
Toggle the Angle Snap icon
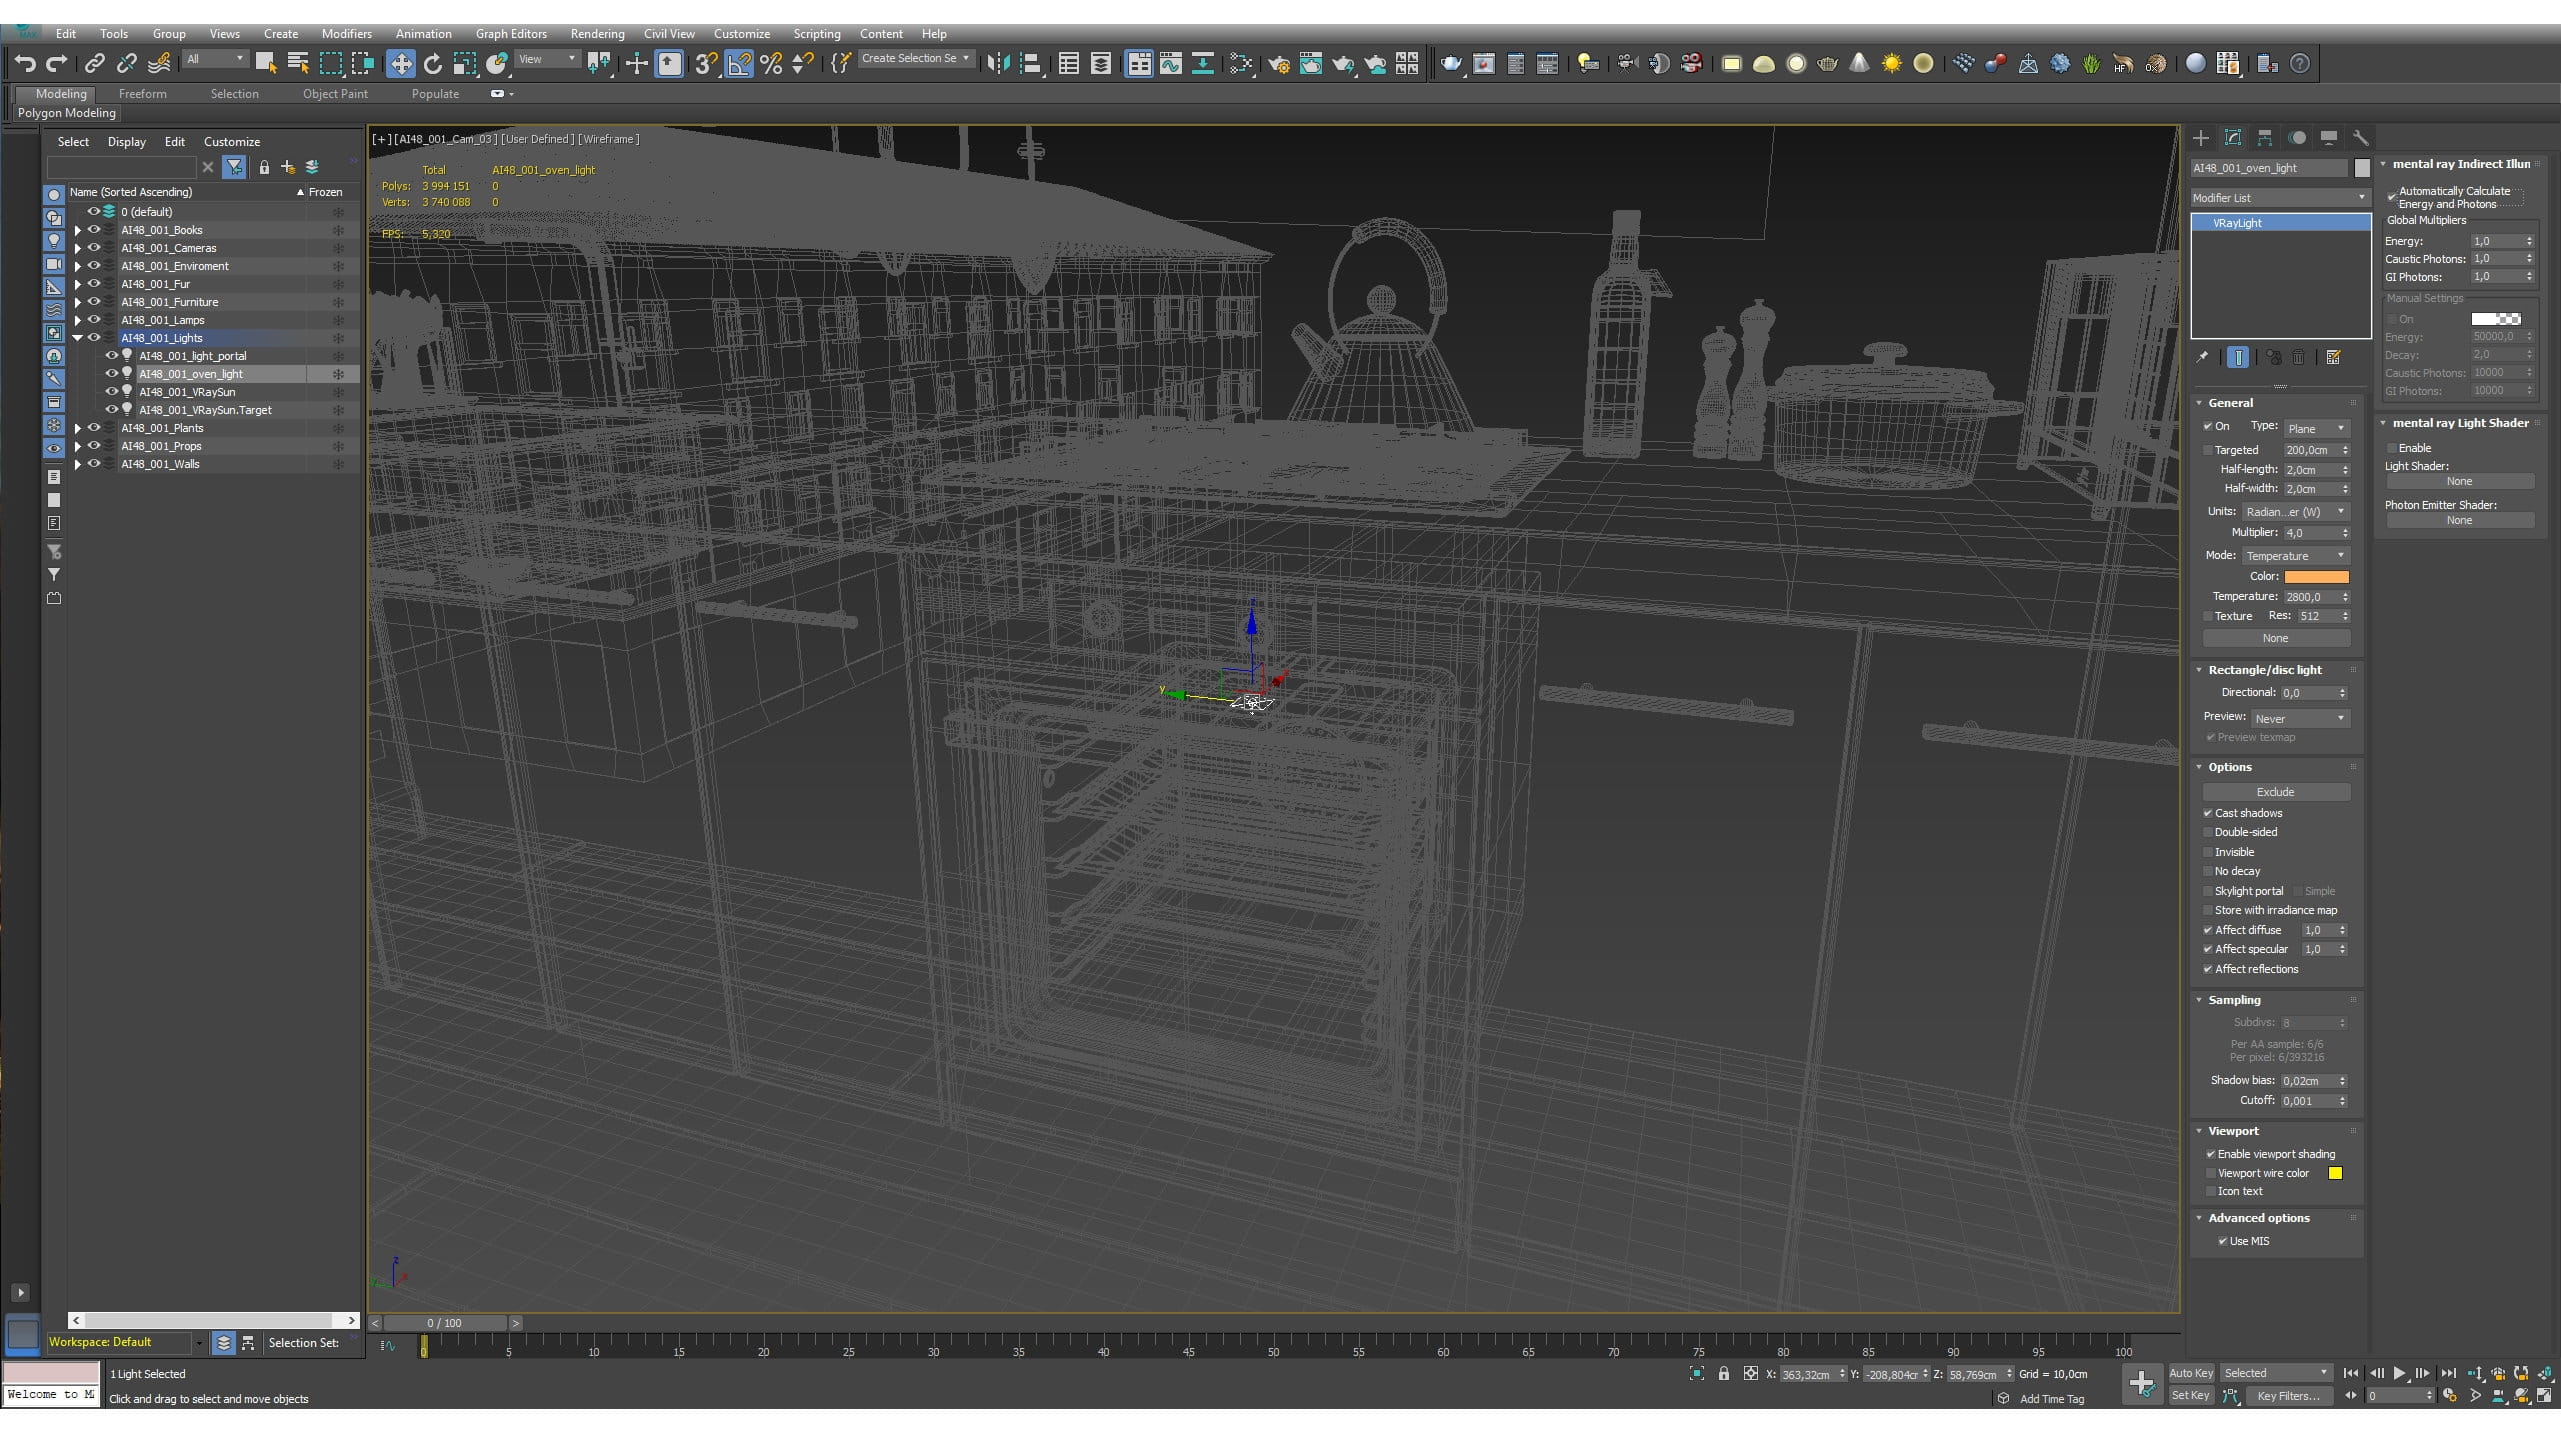738,64
